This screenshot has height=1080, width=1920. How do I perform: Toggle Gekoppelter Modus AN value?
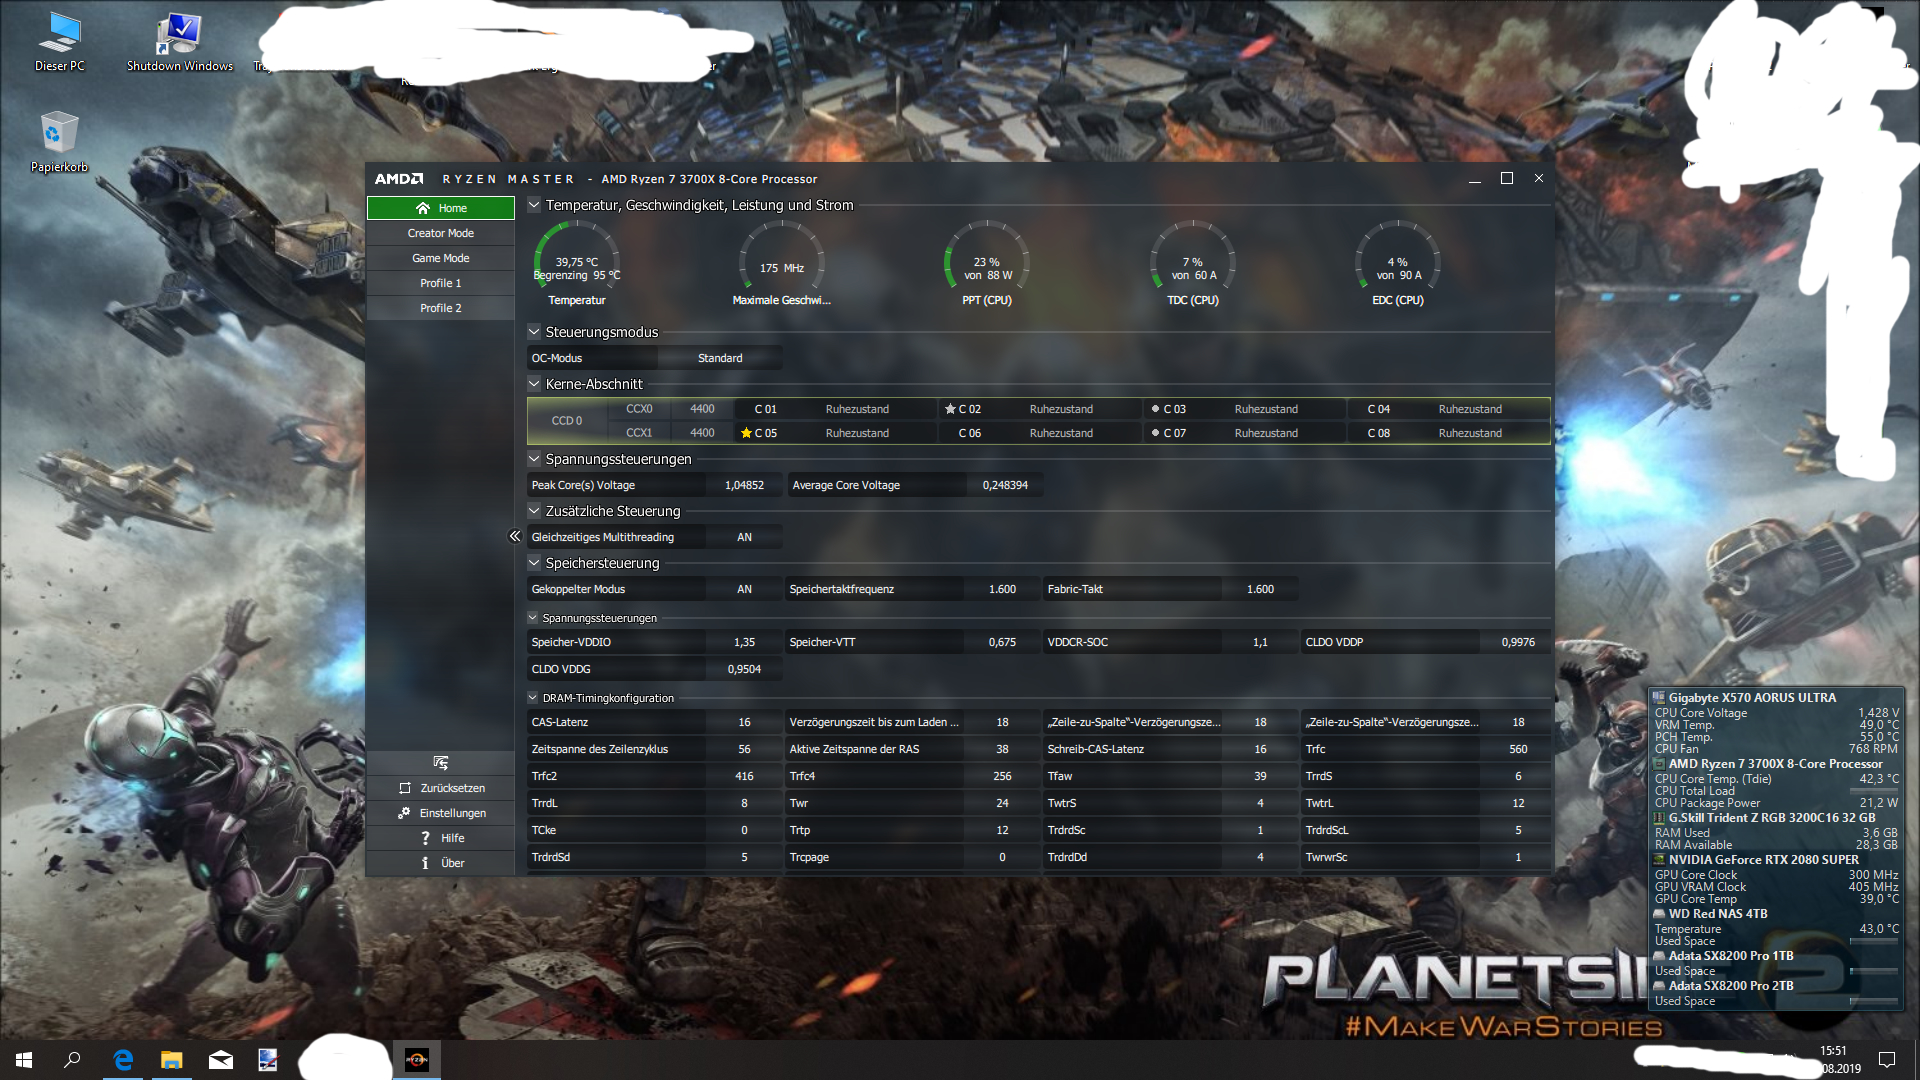click(744, 589)
